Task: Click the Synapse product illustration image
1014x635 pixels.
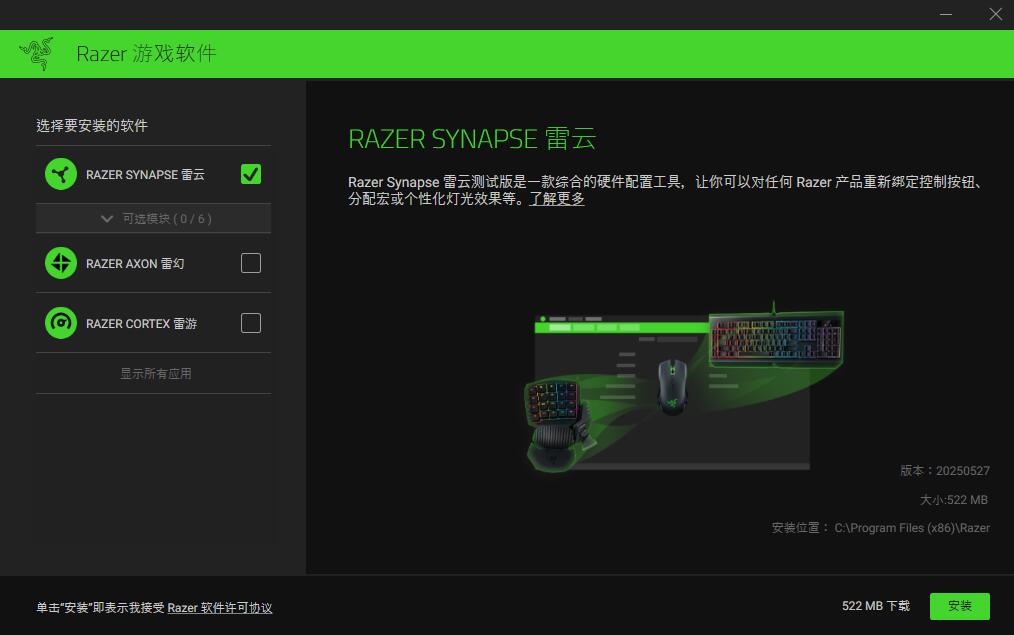Action: [x=684, y=386]
